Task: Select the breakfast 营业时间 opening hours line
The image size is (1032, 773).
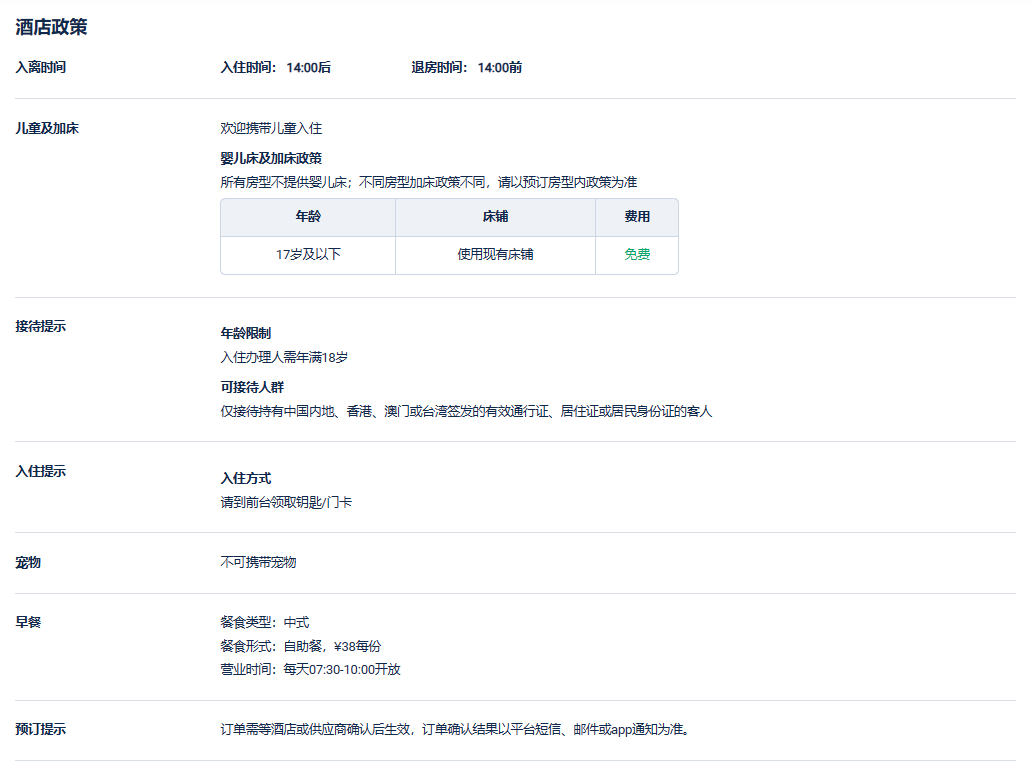Action: (x=310, y=669)
